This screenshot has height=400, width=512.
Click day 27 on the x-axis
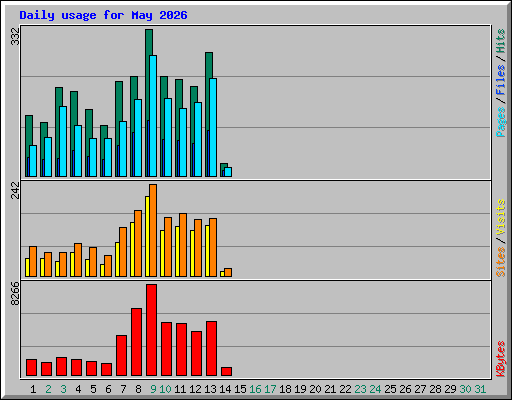pos(420,389)
